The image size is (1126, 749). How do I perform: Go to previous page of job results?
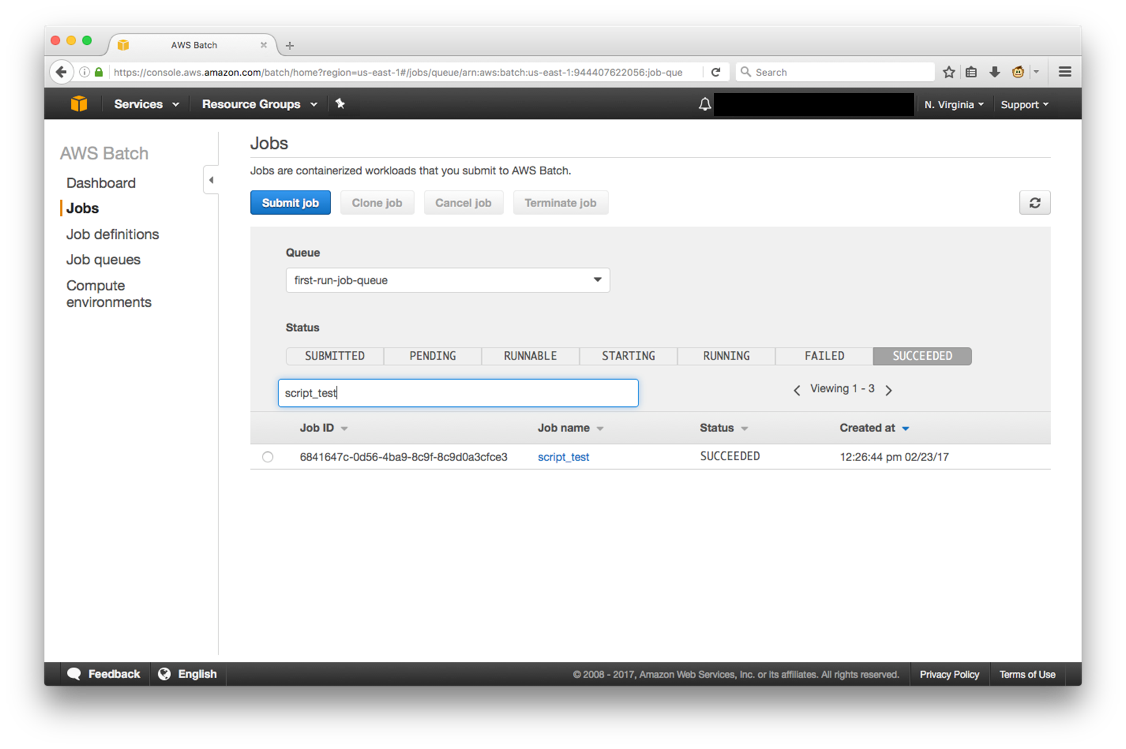pyautogui.click(x=796, y=390)
